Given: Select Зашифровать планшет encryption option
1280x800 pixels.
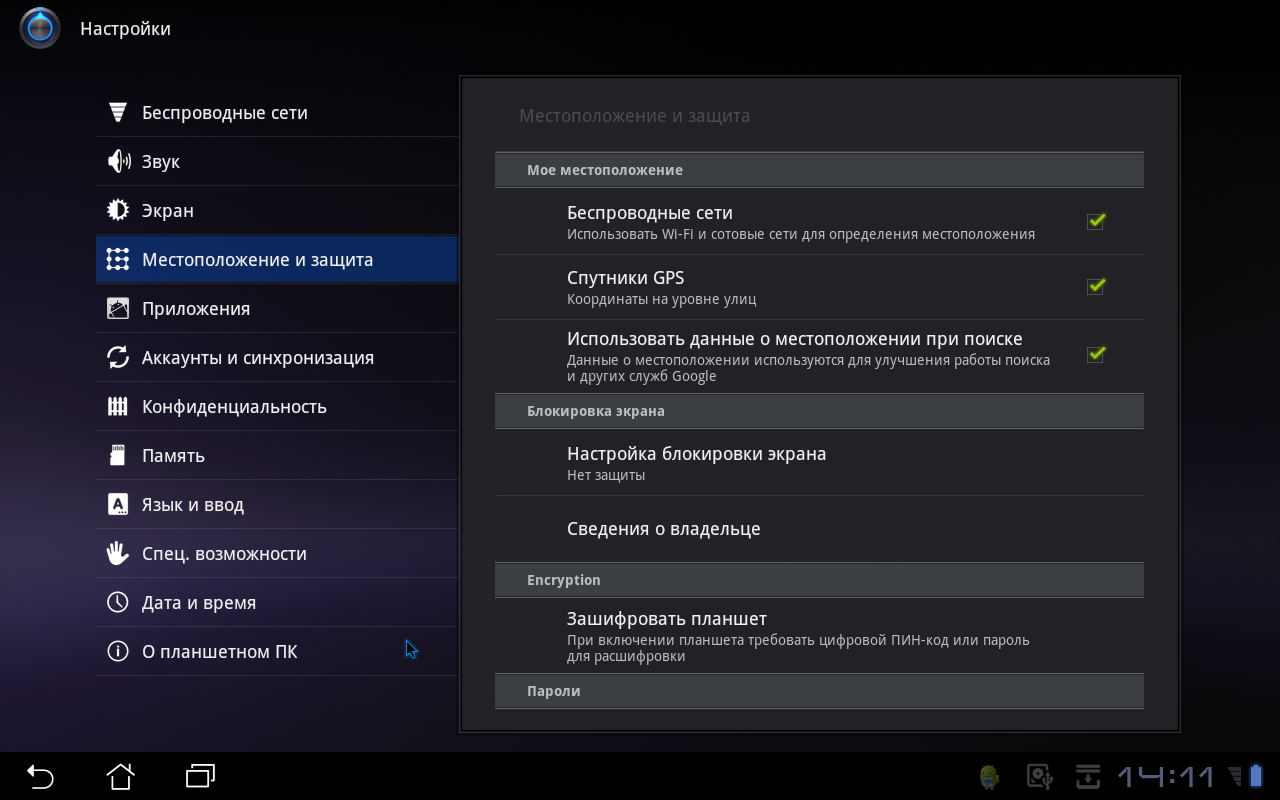Looking at the screenshot, I should click(x=667, y=630).
